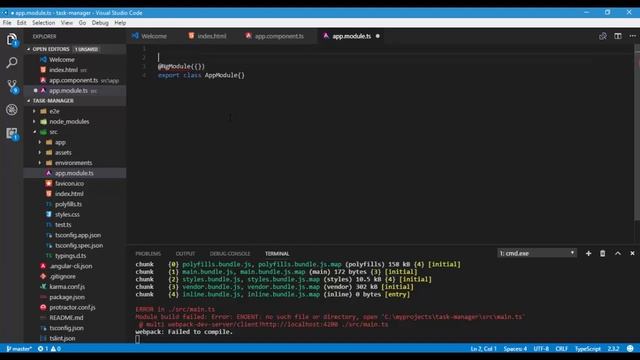Open styles.css in the file tree
This screenshot has width=640, height=360.
click(x=67, y=214)
